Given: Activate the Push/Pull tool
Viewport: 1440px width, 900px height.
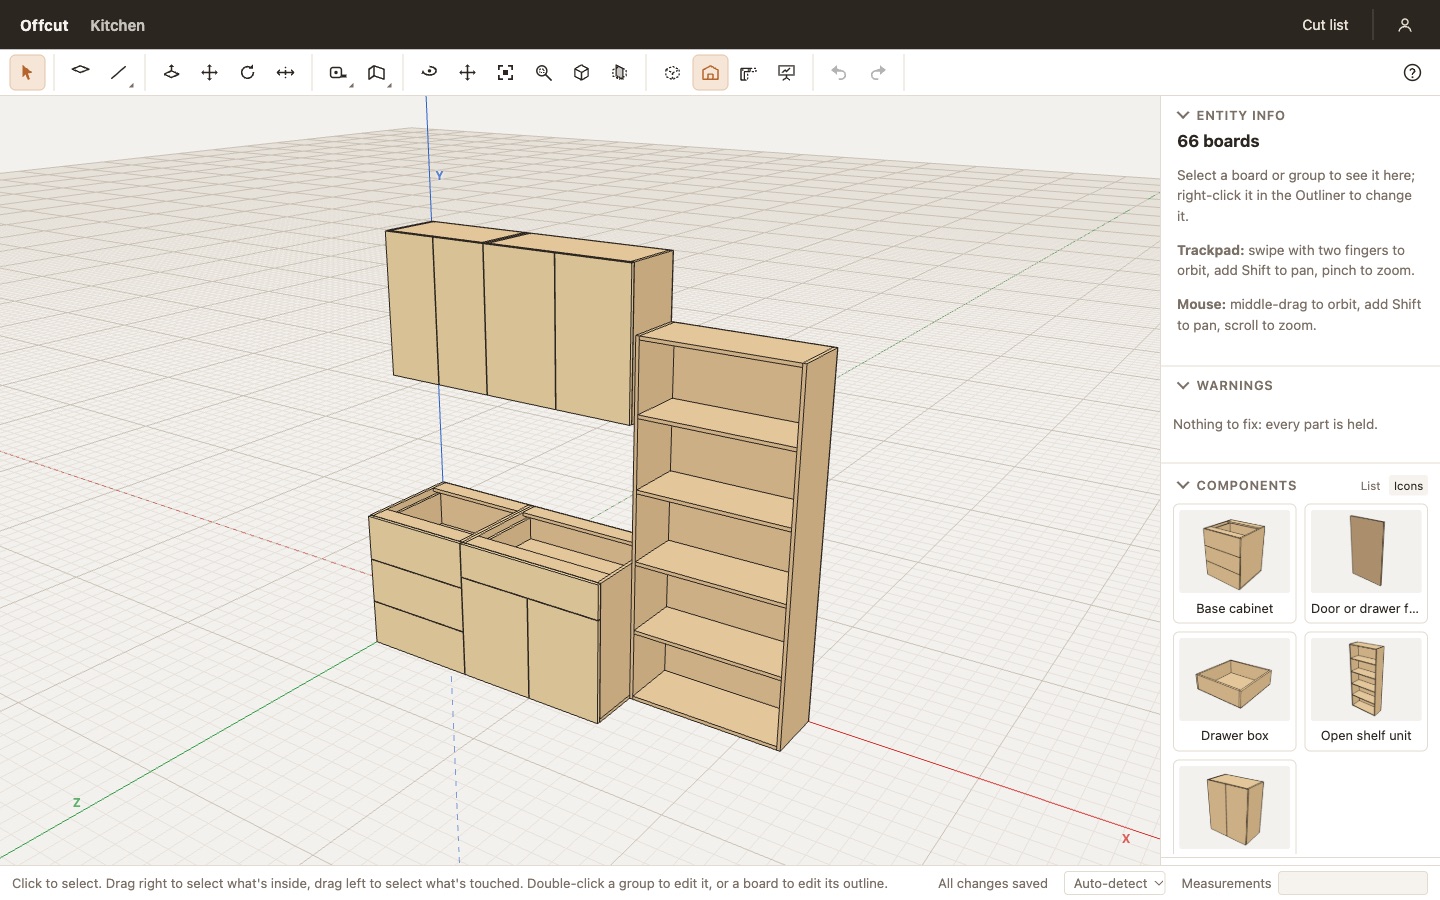Looking at the screenshot, I should [x=172, y=73].
